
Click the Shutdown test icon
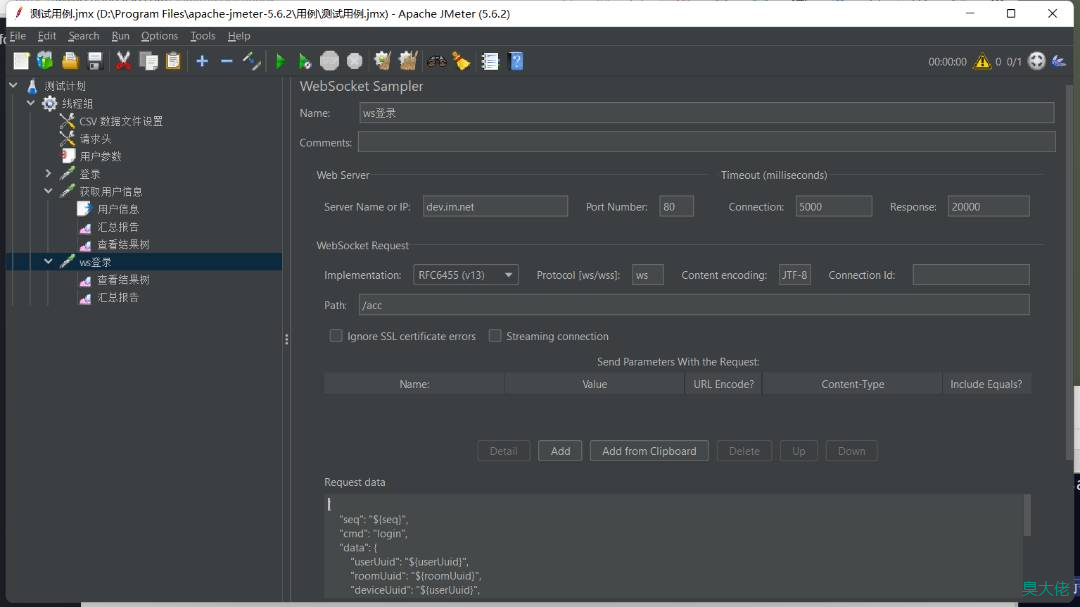click(x=354, y=61)
